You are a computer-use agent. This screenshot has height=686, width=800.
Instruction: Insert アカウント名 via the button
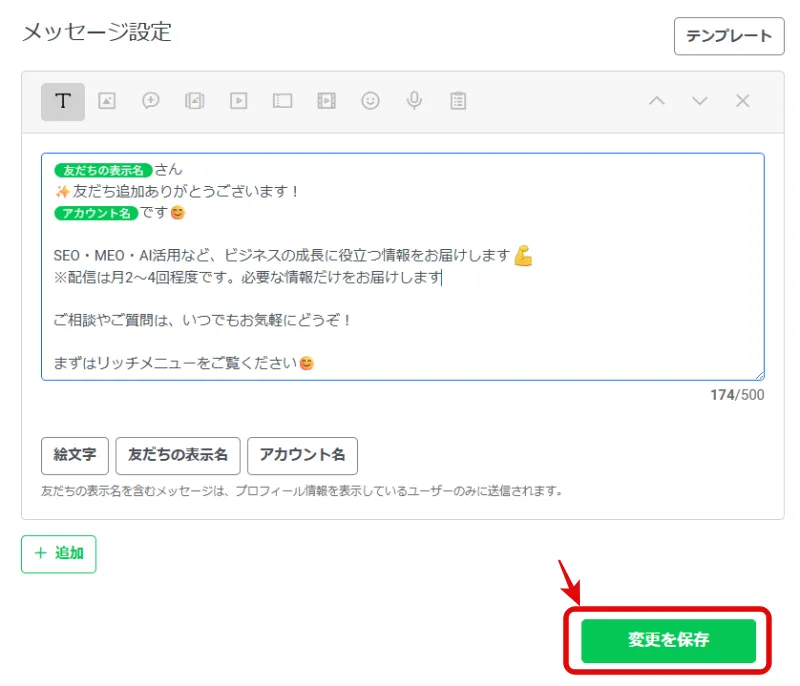pyautogui.click(x=303, y=455)
